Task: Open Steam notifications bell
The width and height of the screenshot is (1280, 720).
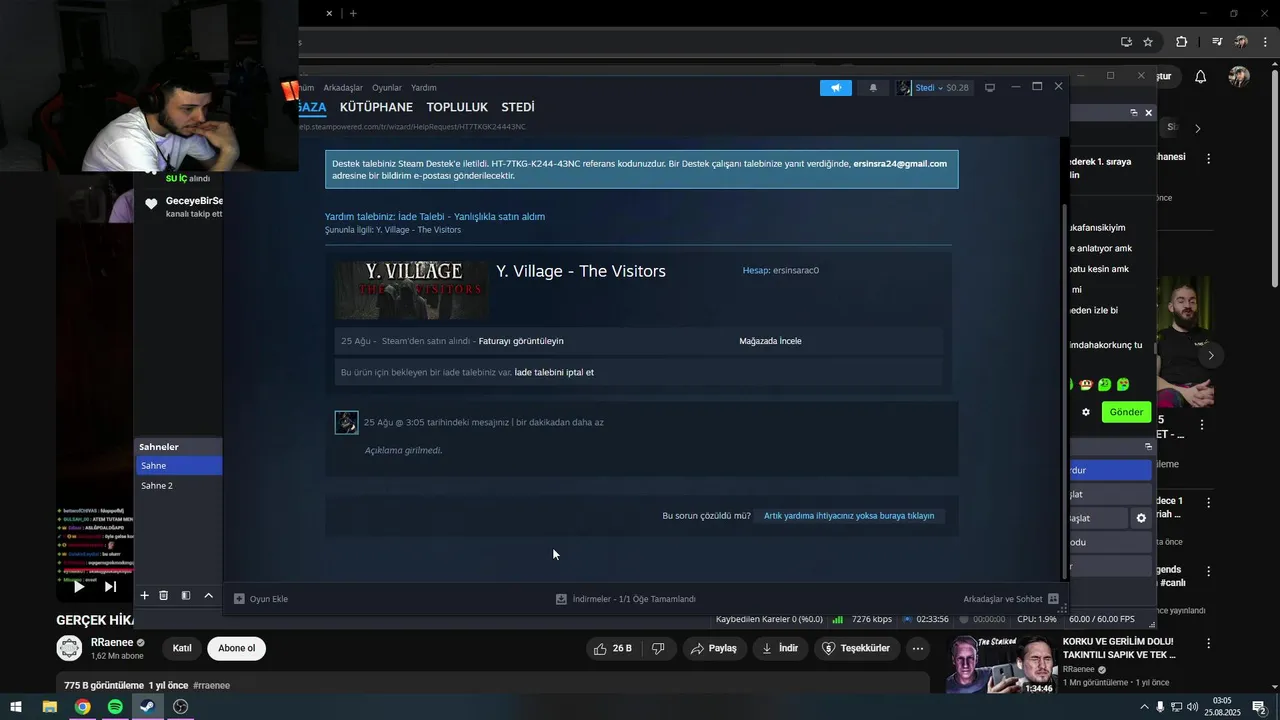Action: tap(873, 88)
